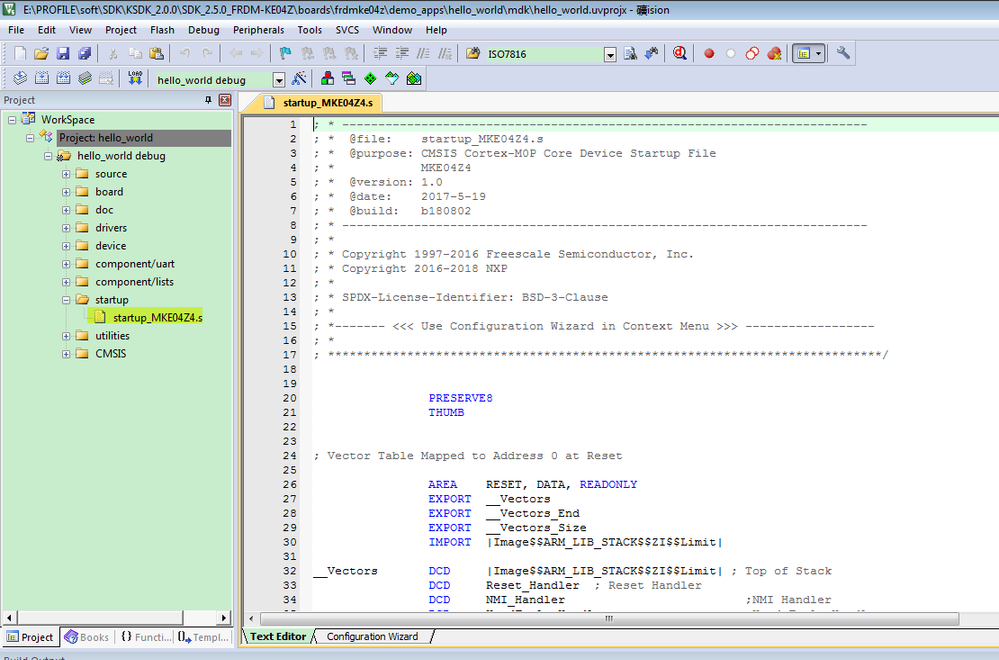Screen dimensions: 999x660
Task: Open Options for Target magic wand icon
Action: (x=299, y=78)
